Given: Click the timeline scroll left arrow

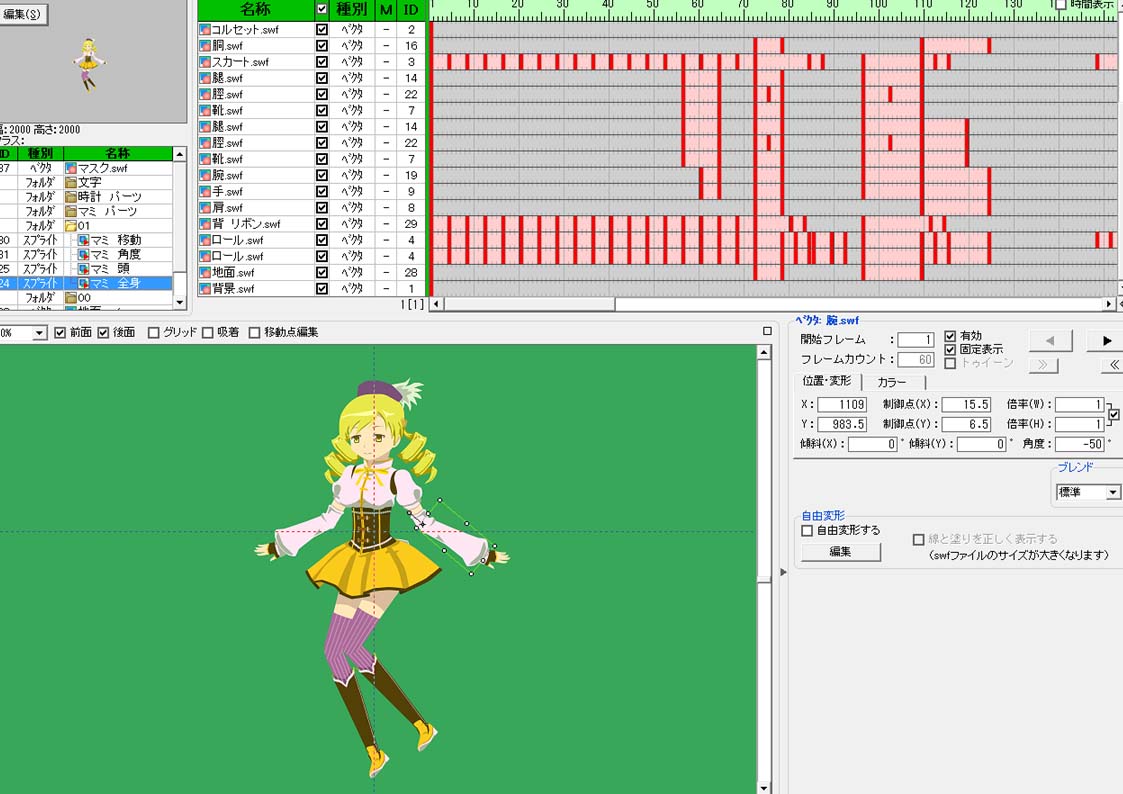Looking at the screenshot, I should click(x=436, y=304).
